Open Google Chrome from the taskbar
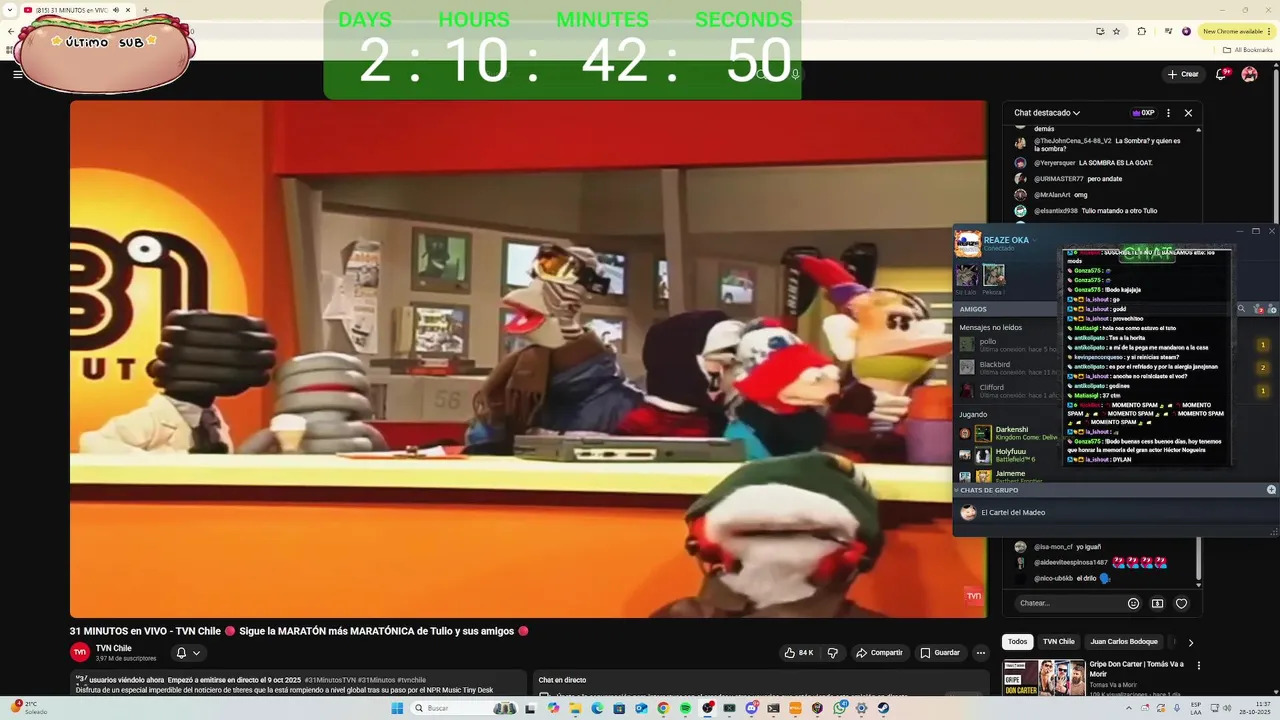The height and width of the screenshot is (720, 1280). pyautogui.click(x=663, y=708)
